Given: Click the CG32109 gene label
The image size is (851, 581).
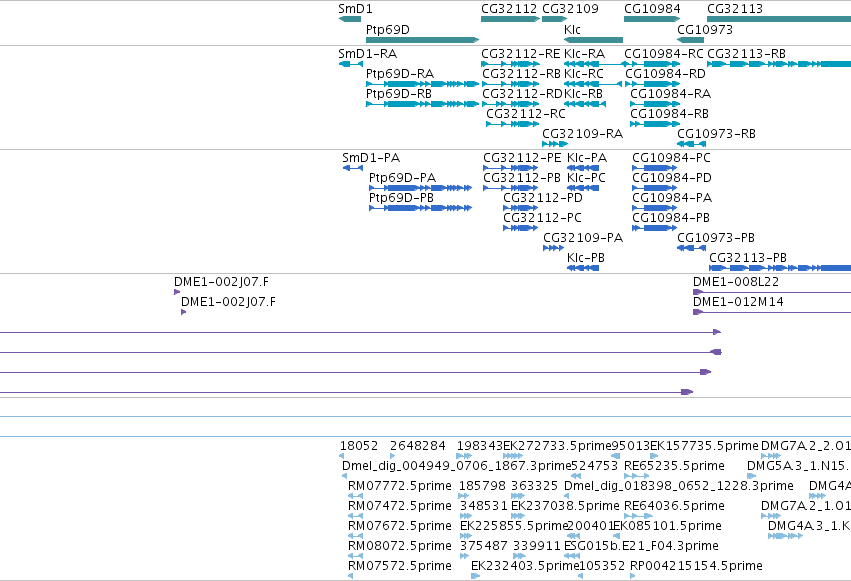Looking at the screenshot, I should pyautogui.click(x=570, y=9).
